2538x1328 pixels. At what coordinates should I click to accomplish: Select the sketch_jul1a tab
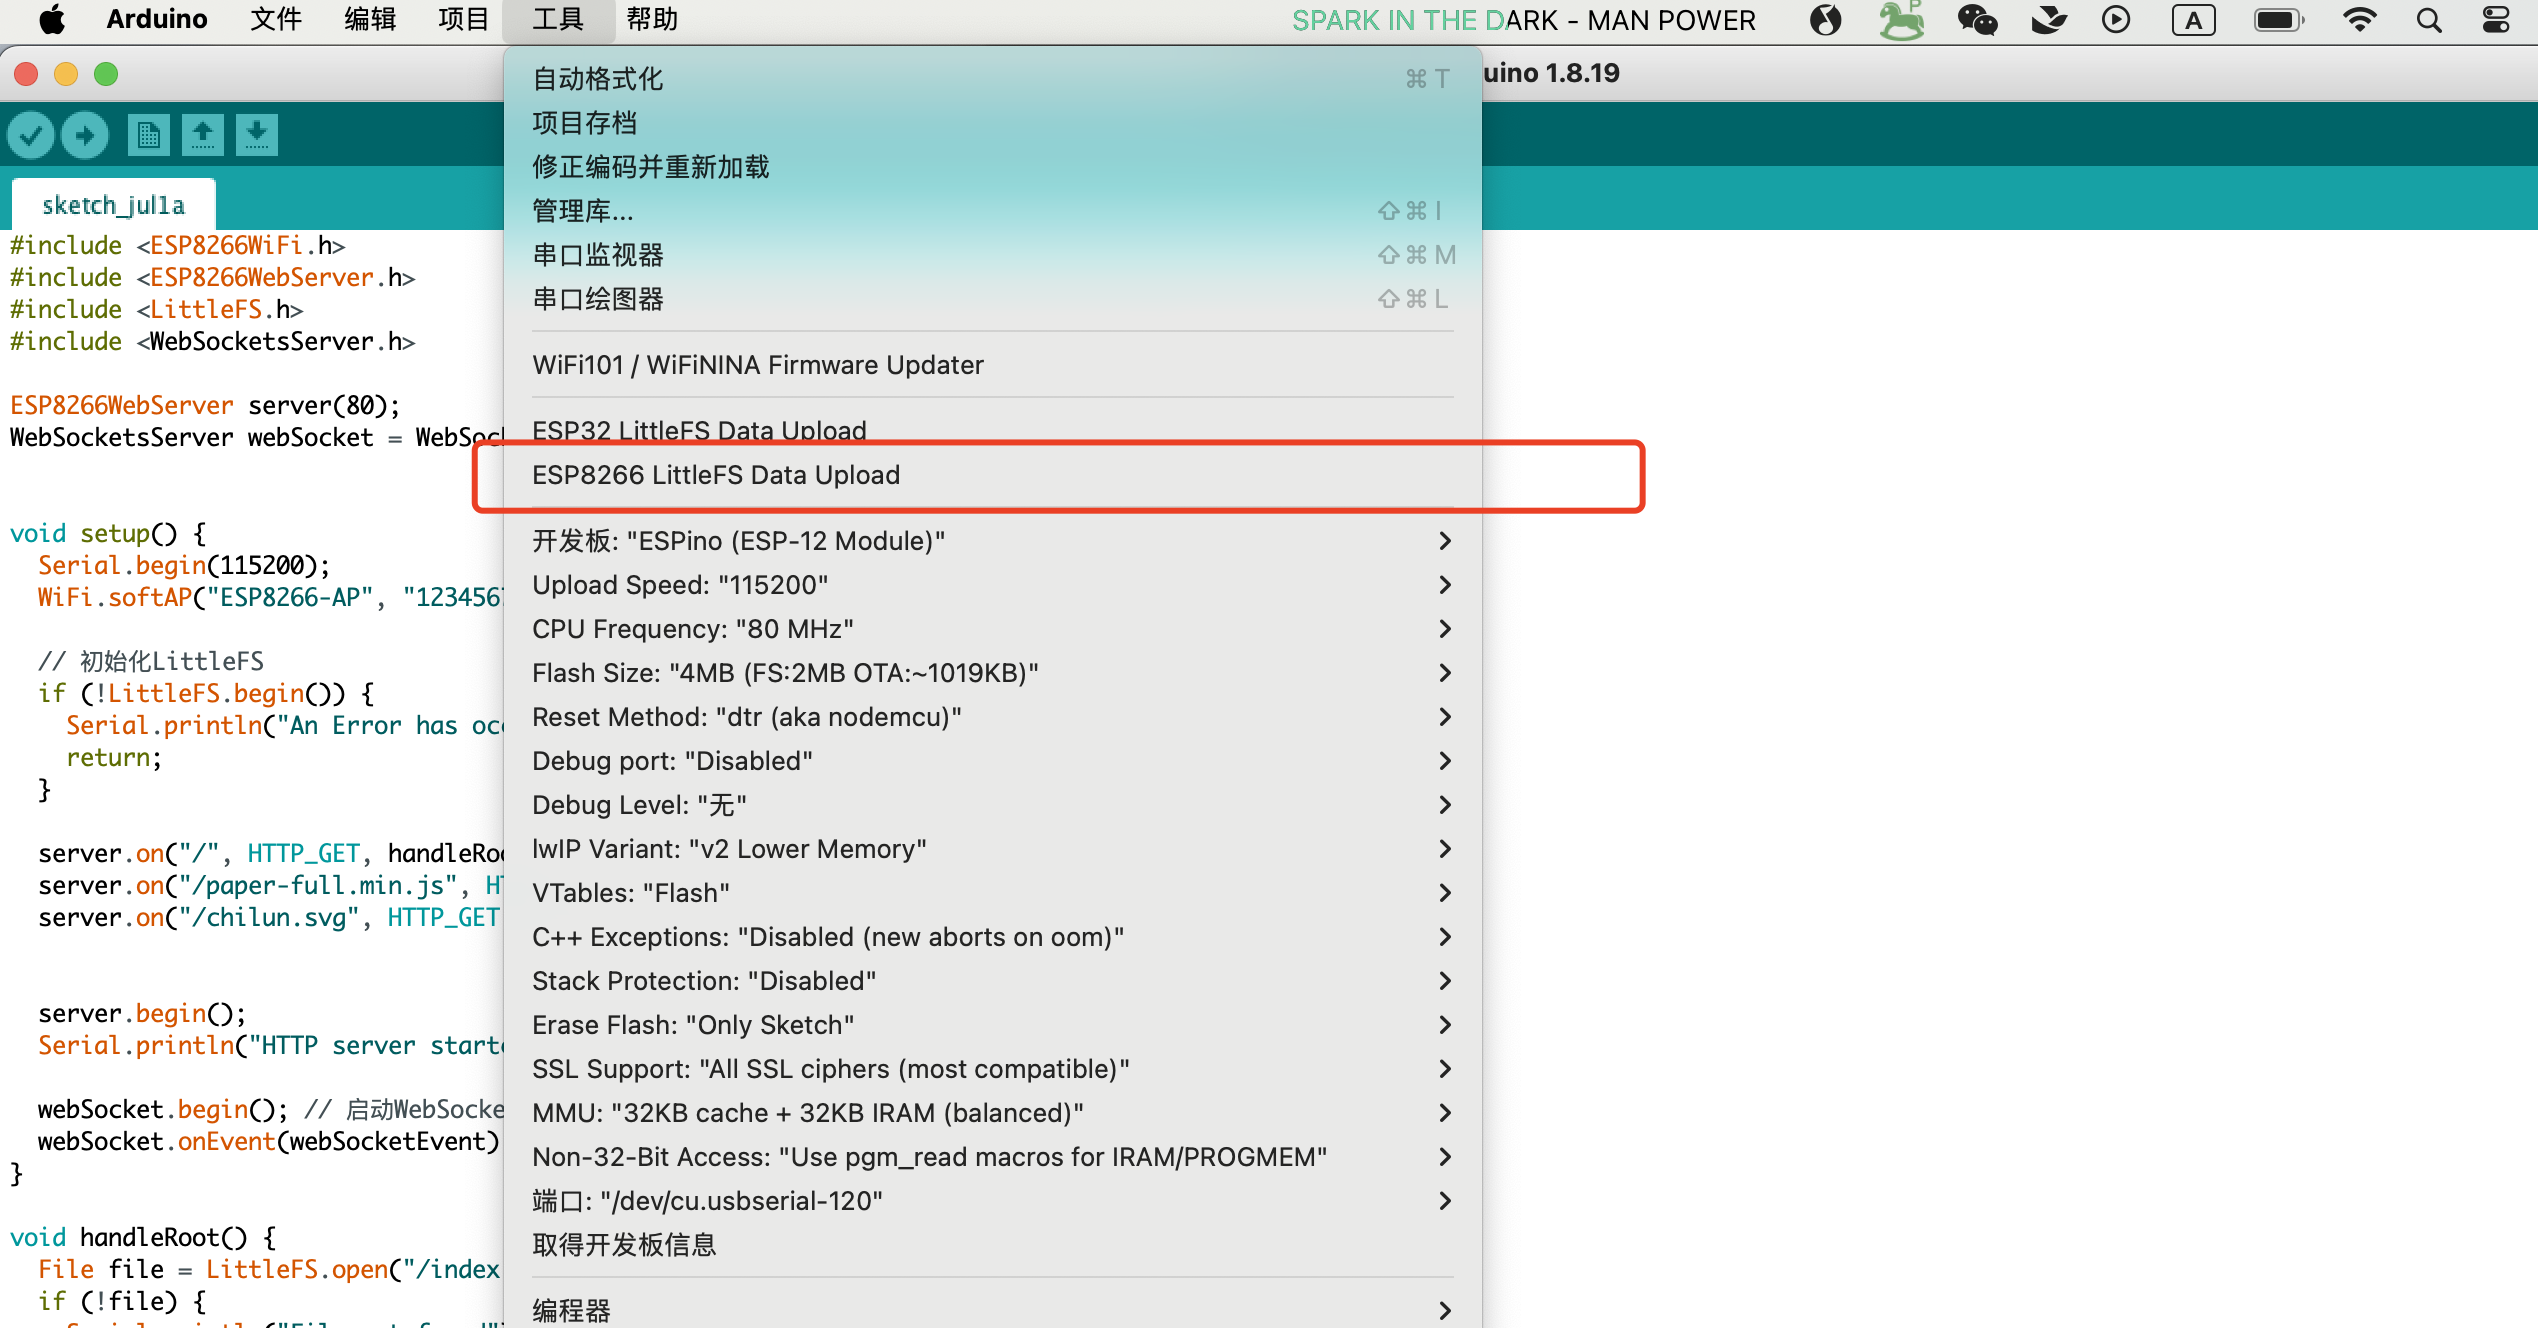(114, 205)
